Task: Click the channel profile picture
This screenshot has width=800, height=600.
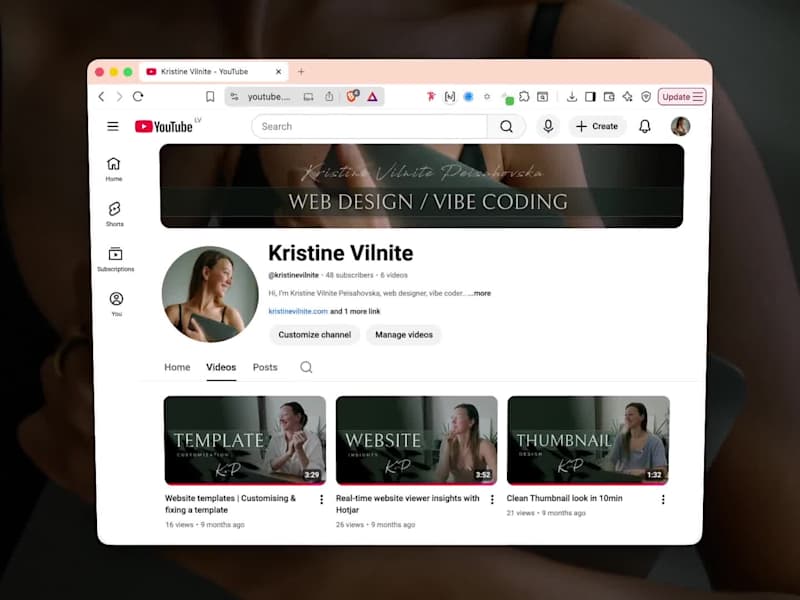Action: click(210, 294)
